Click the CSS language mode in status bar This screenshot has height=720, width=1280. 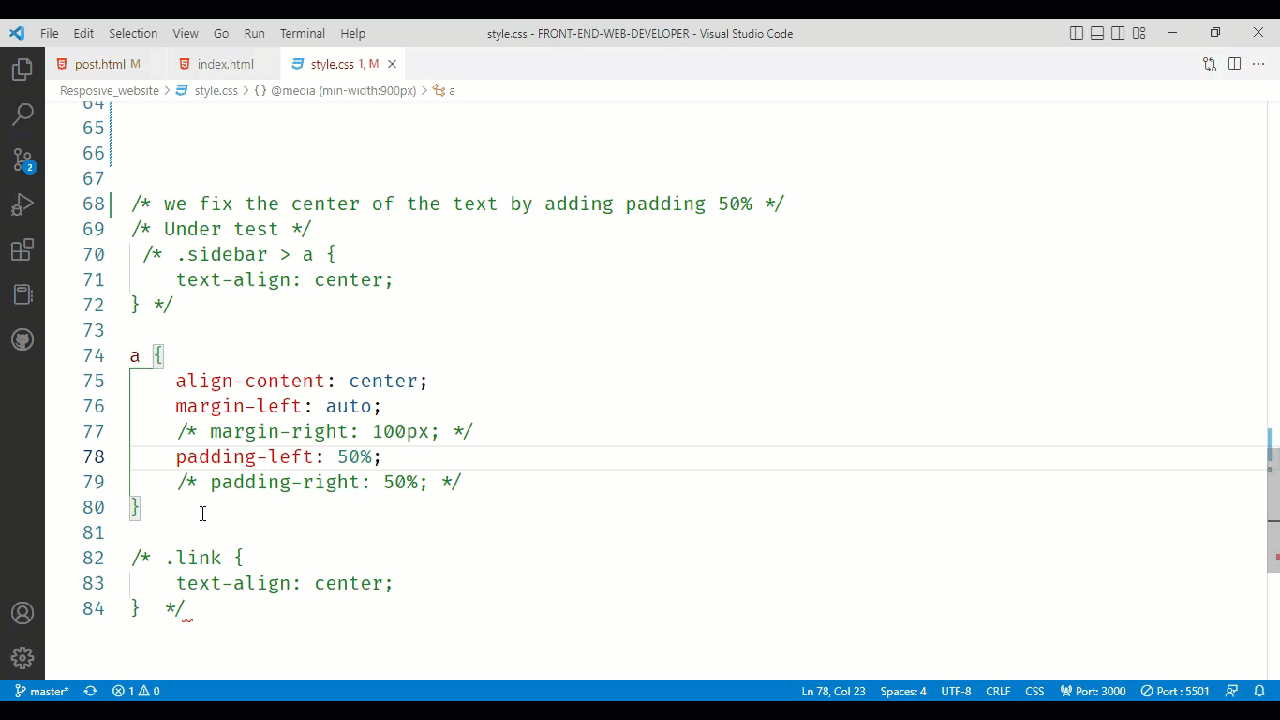[1034, 690]
